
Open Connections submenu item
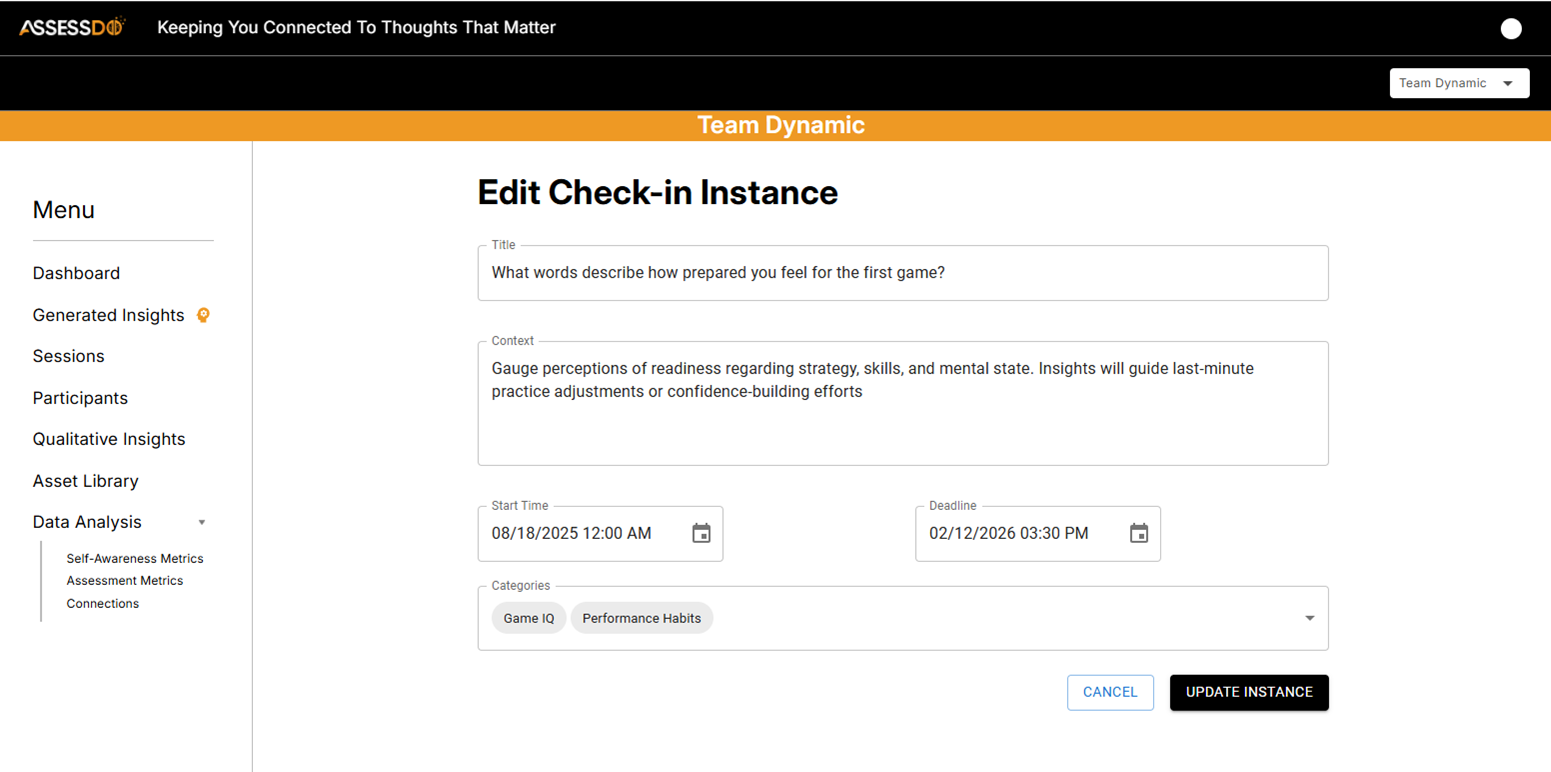pos(103,603)
